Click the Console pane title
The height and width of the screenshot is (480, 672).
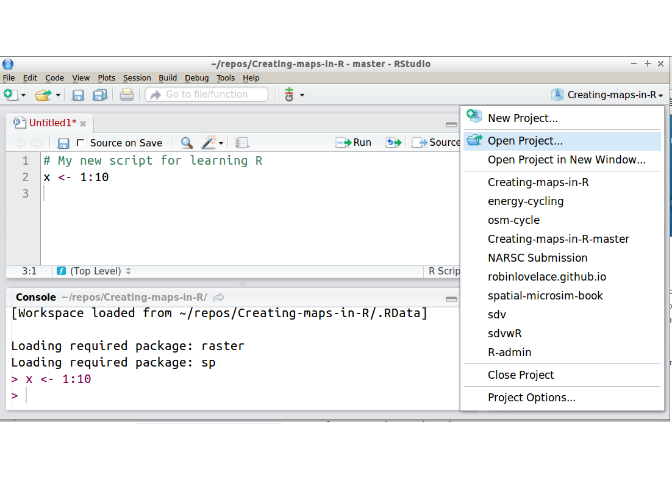(36, 297)
